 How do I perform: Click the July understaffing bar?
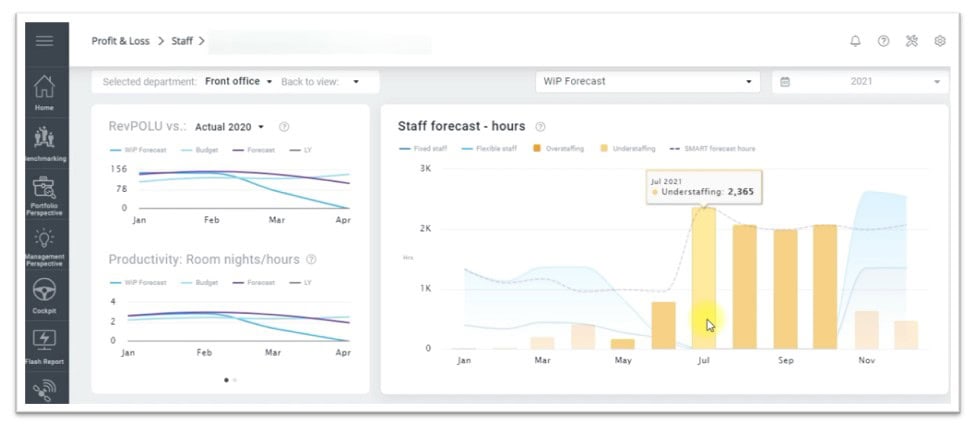coord(704,280)
